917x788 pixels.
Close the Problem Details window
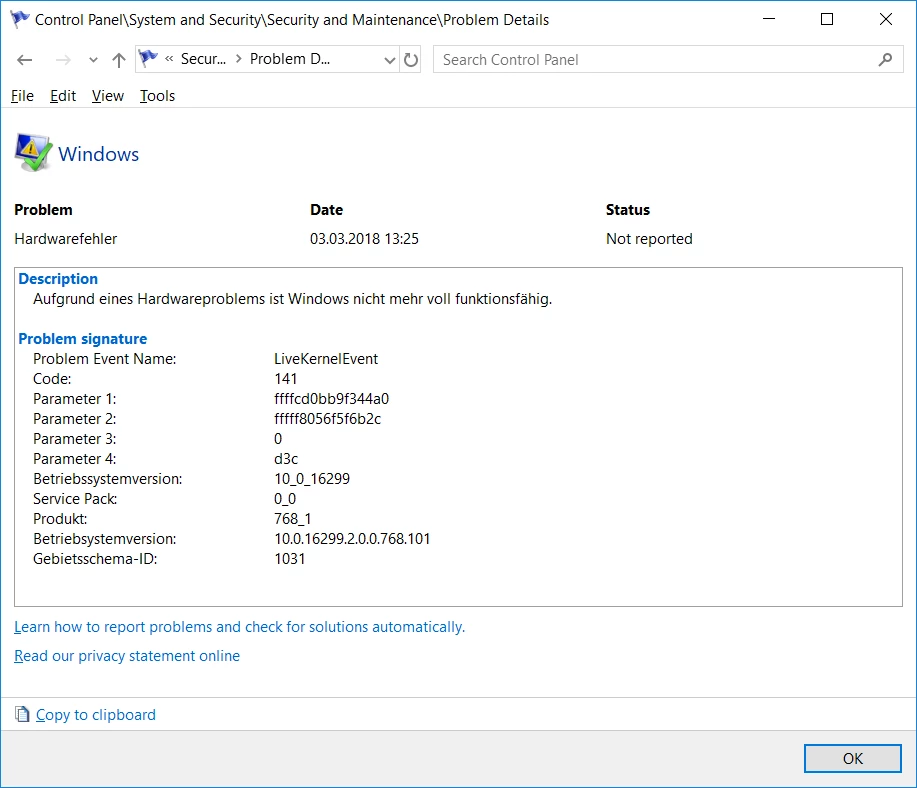click(x=885, y=19)
